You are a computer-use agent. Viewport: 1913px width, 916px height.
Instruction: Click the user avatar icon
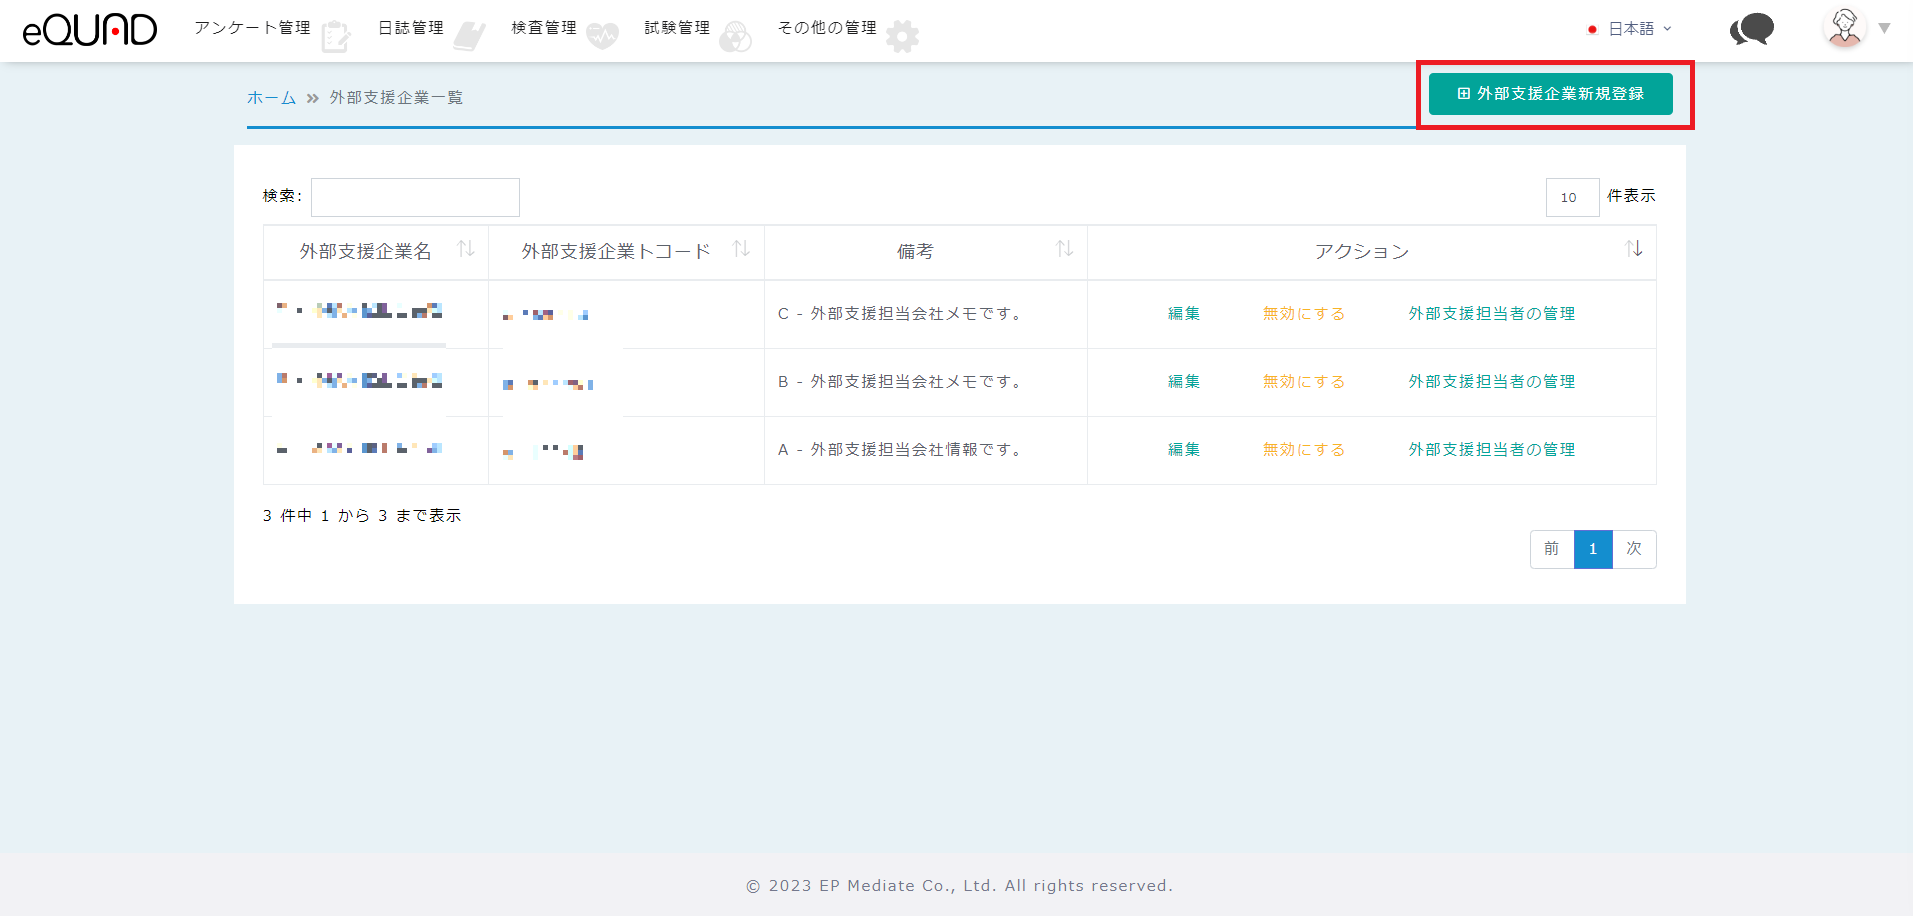pos(1844,28)
